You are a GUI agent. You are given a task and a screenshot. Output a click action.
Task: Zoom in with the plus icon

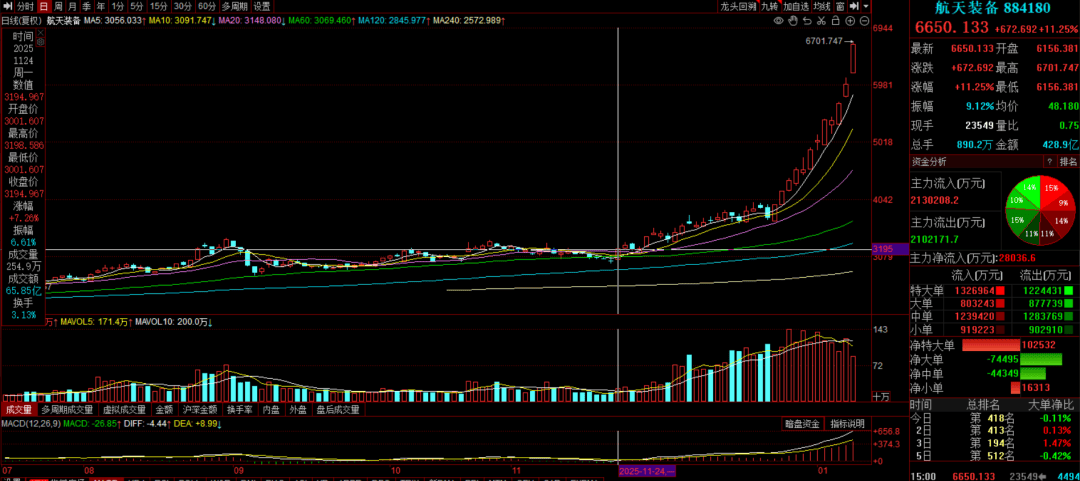850,20
